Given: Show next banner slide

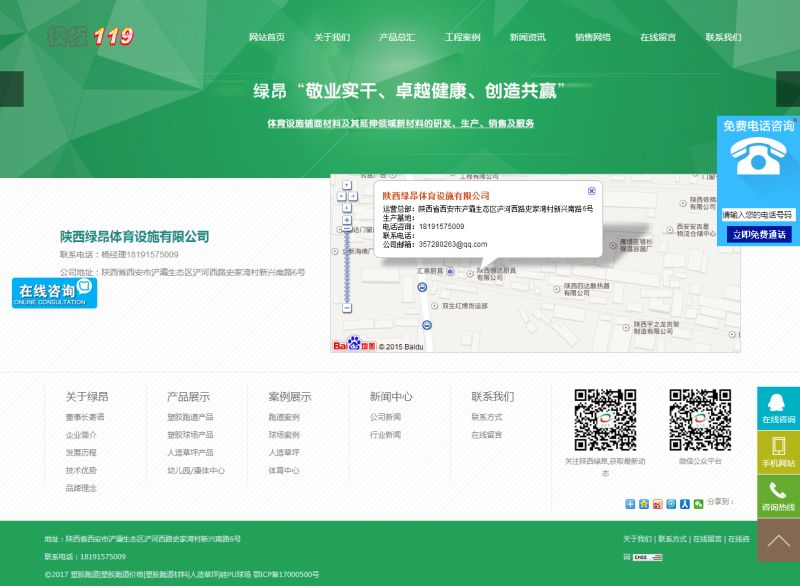Looking at the screenshot, I should (788, 89).
